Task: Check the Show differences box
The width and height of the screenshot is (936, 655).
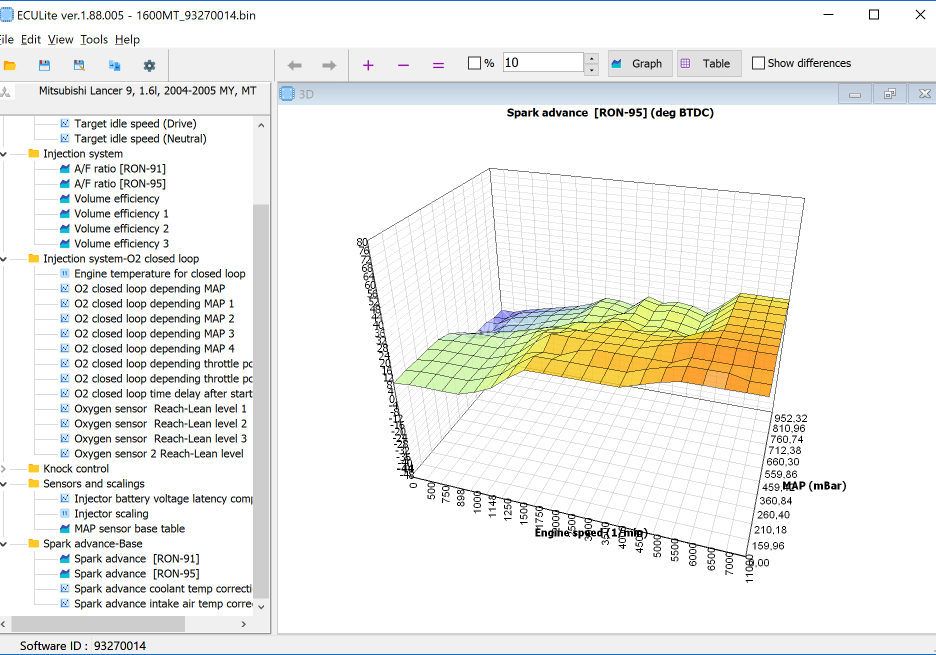Action: [x=759, y=63]
